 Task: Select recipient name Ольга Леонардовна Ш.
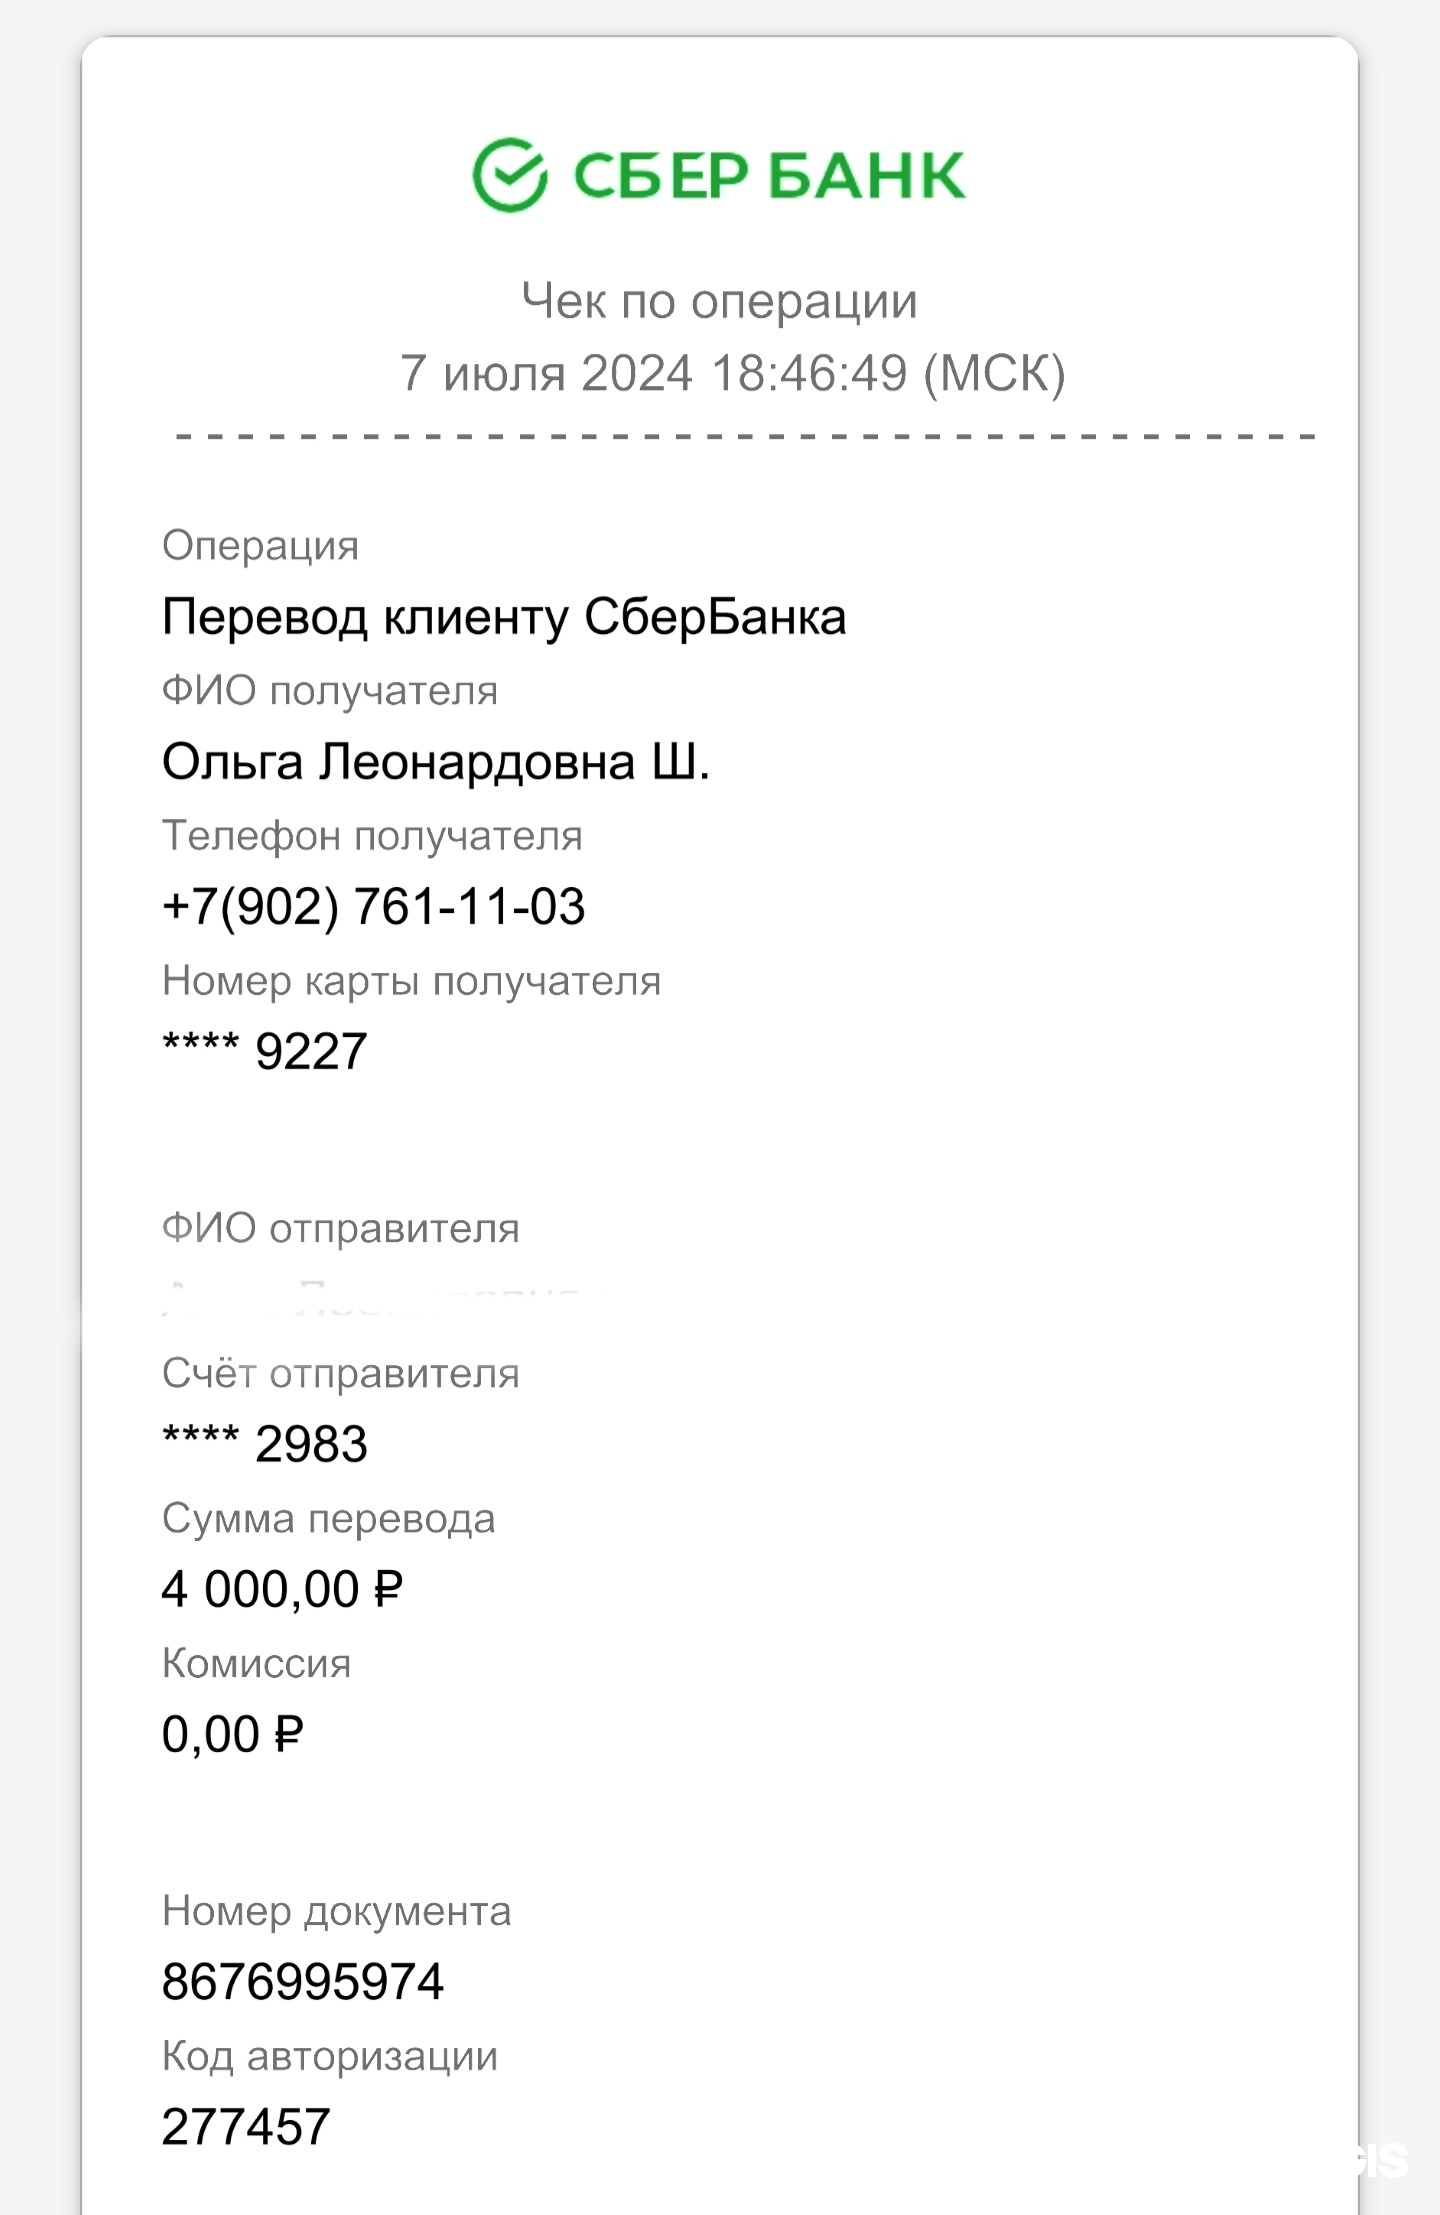[435, 763]
